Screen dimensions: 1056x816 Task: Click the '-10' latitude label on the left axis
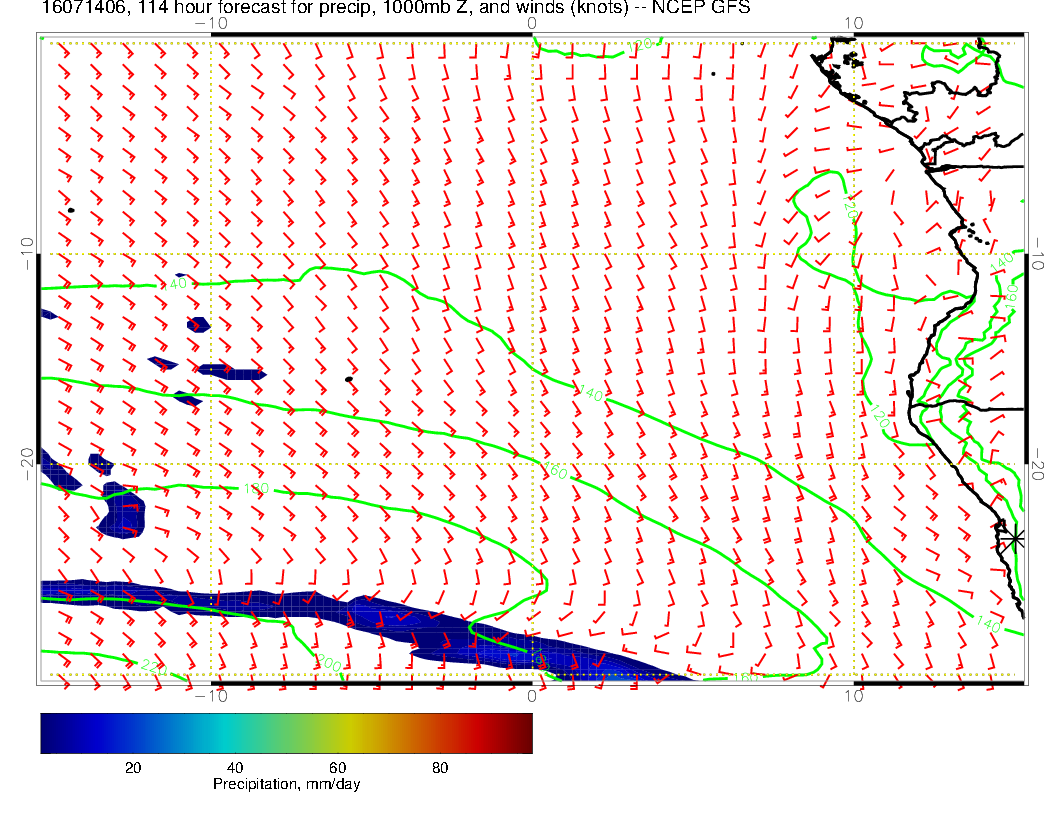pyautogui.click(x=26, y=254)
